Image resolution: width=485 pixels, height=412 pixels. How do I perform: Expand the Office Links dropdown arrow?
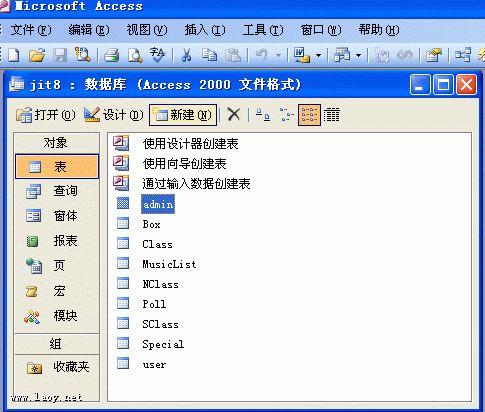319,55
